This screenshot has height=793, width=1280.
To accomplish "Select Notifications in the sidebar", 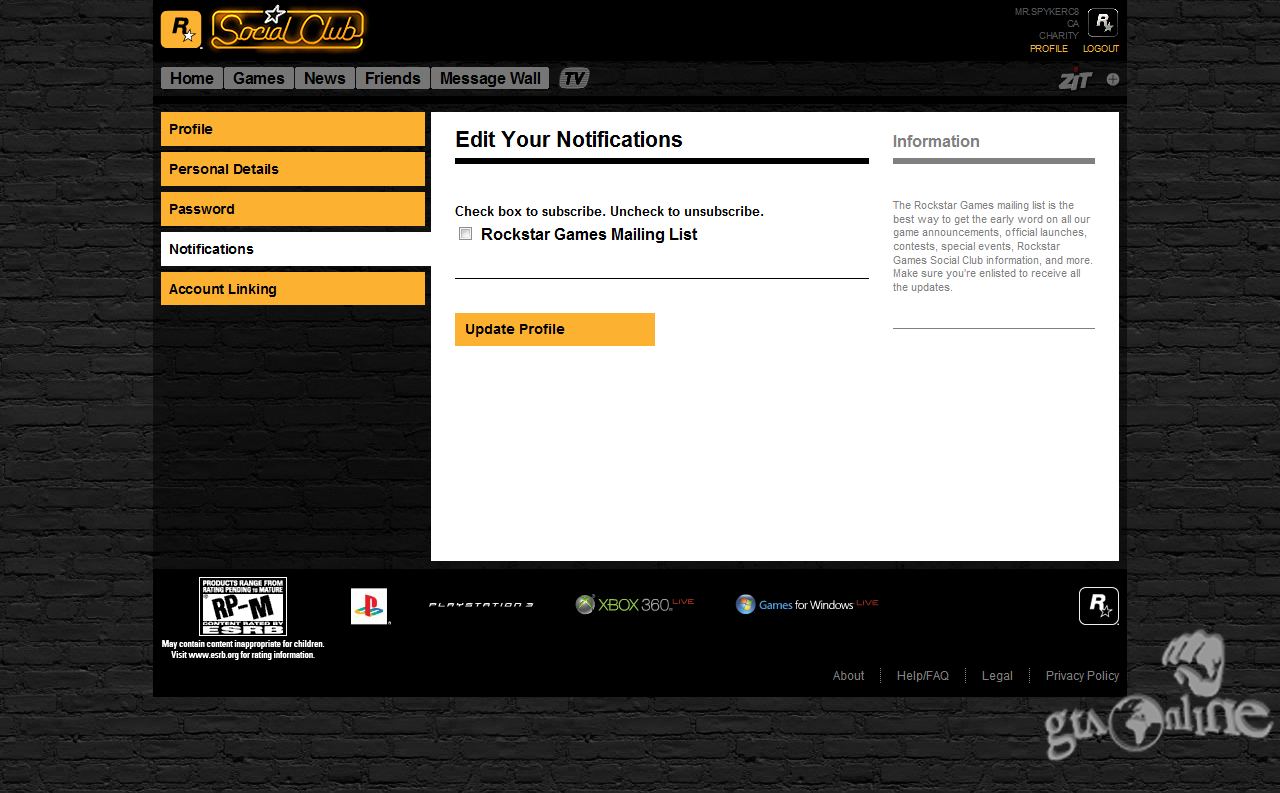I will 296,249.
